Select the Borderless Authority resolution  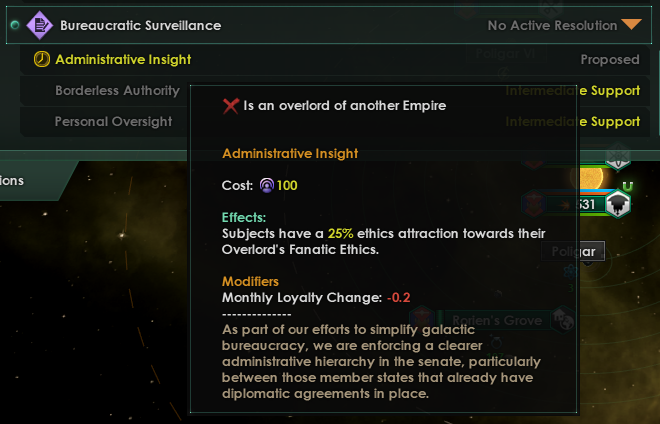[x=117, y=91]
